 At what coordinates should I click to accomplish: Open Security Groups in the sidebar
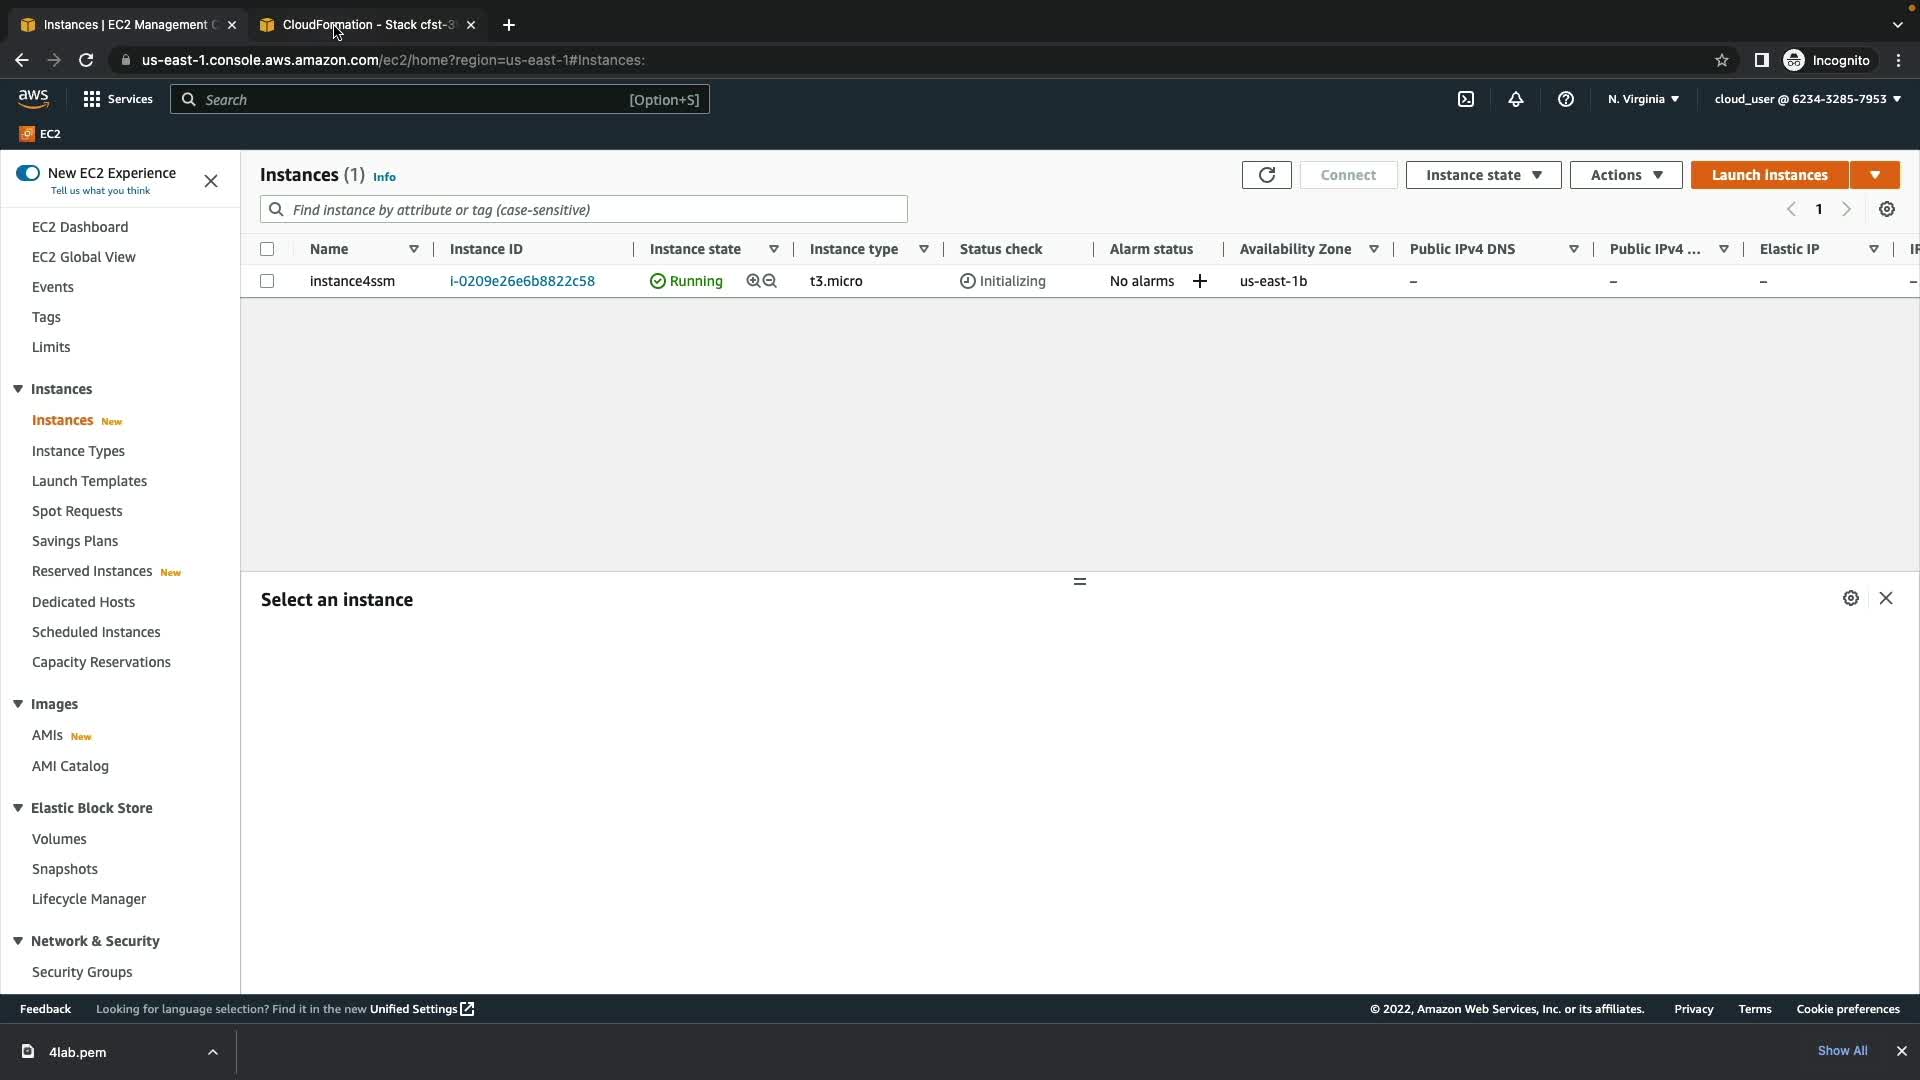[x=82, y=971]
